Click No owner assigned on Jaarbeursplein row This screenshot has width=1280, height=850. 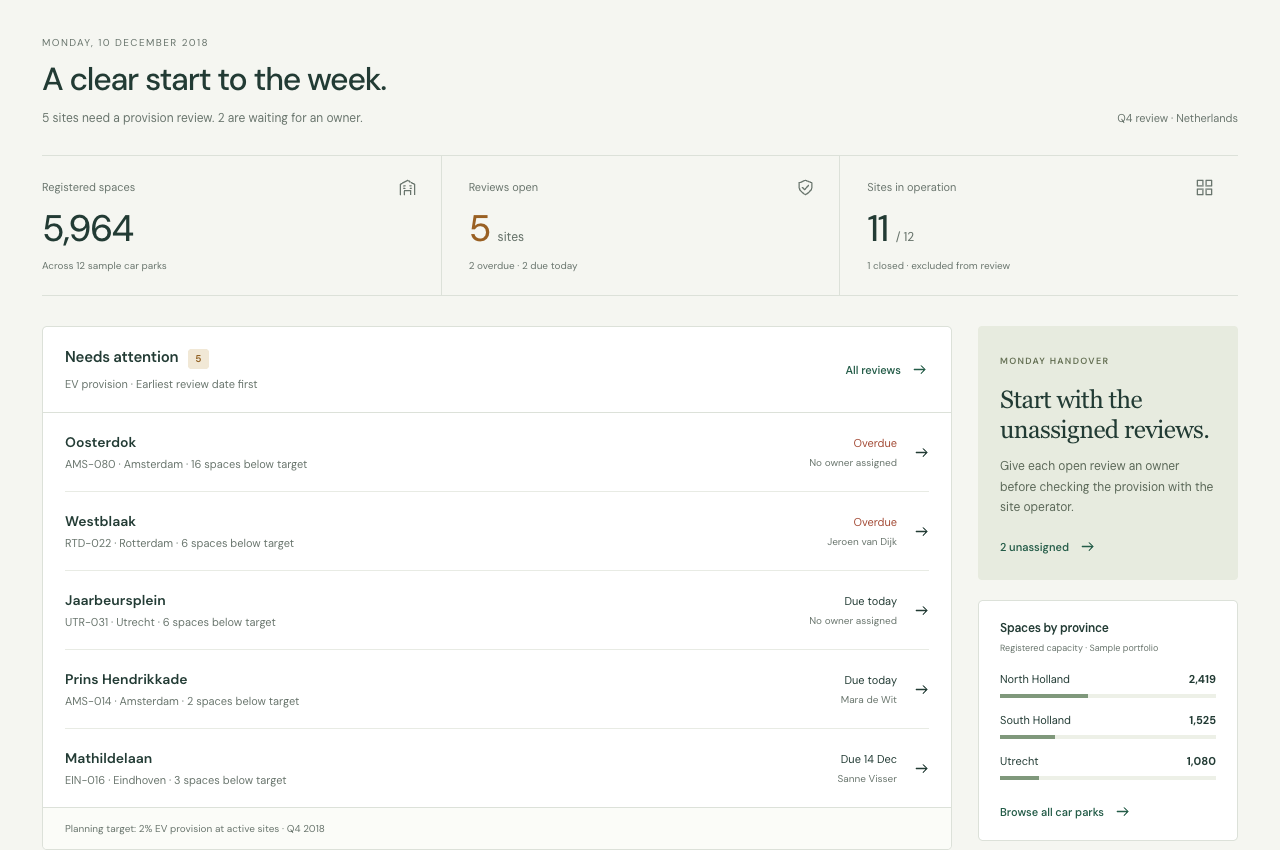tap(853, 621)
